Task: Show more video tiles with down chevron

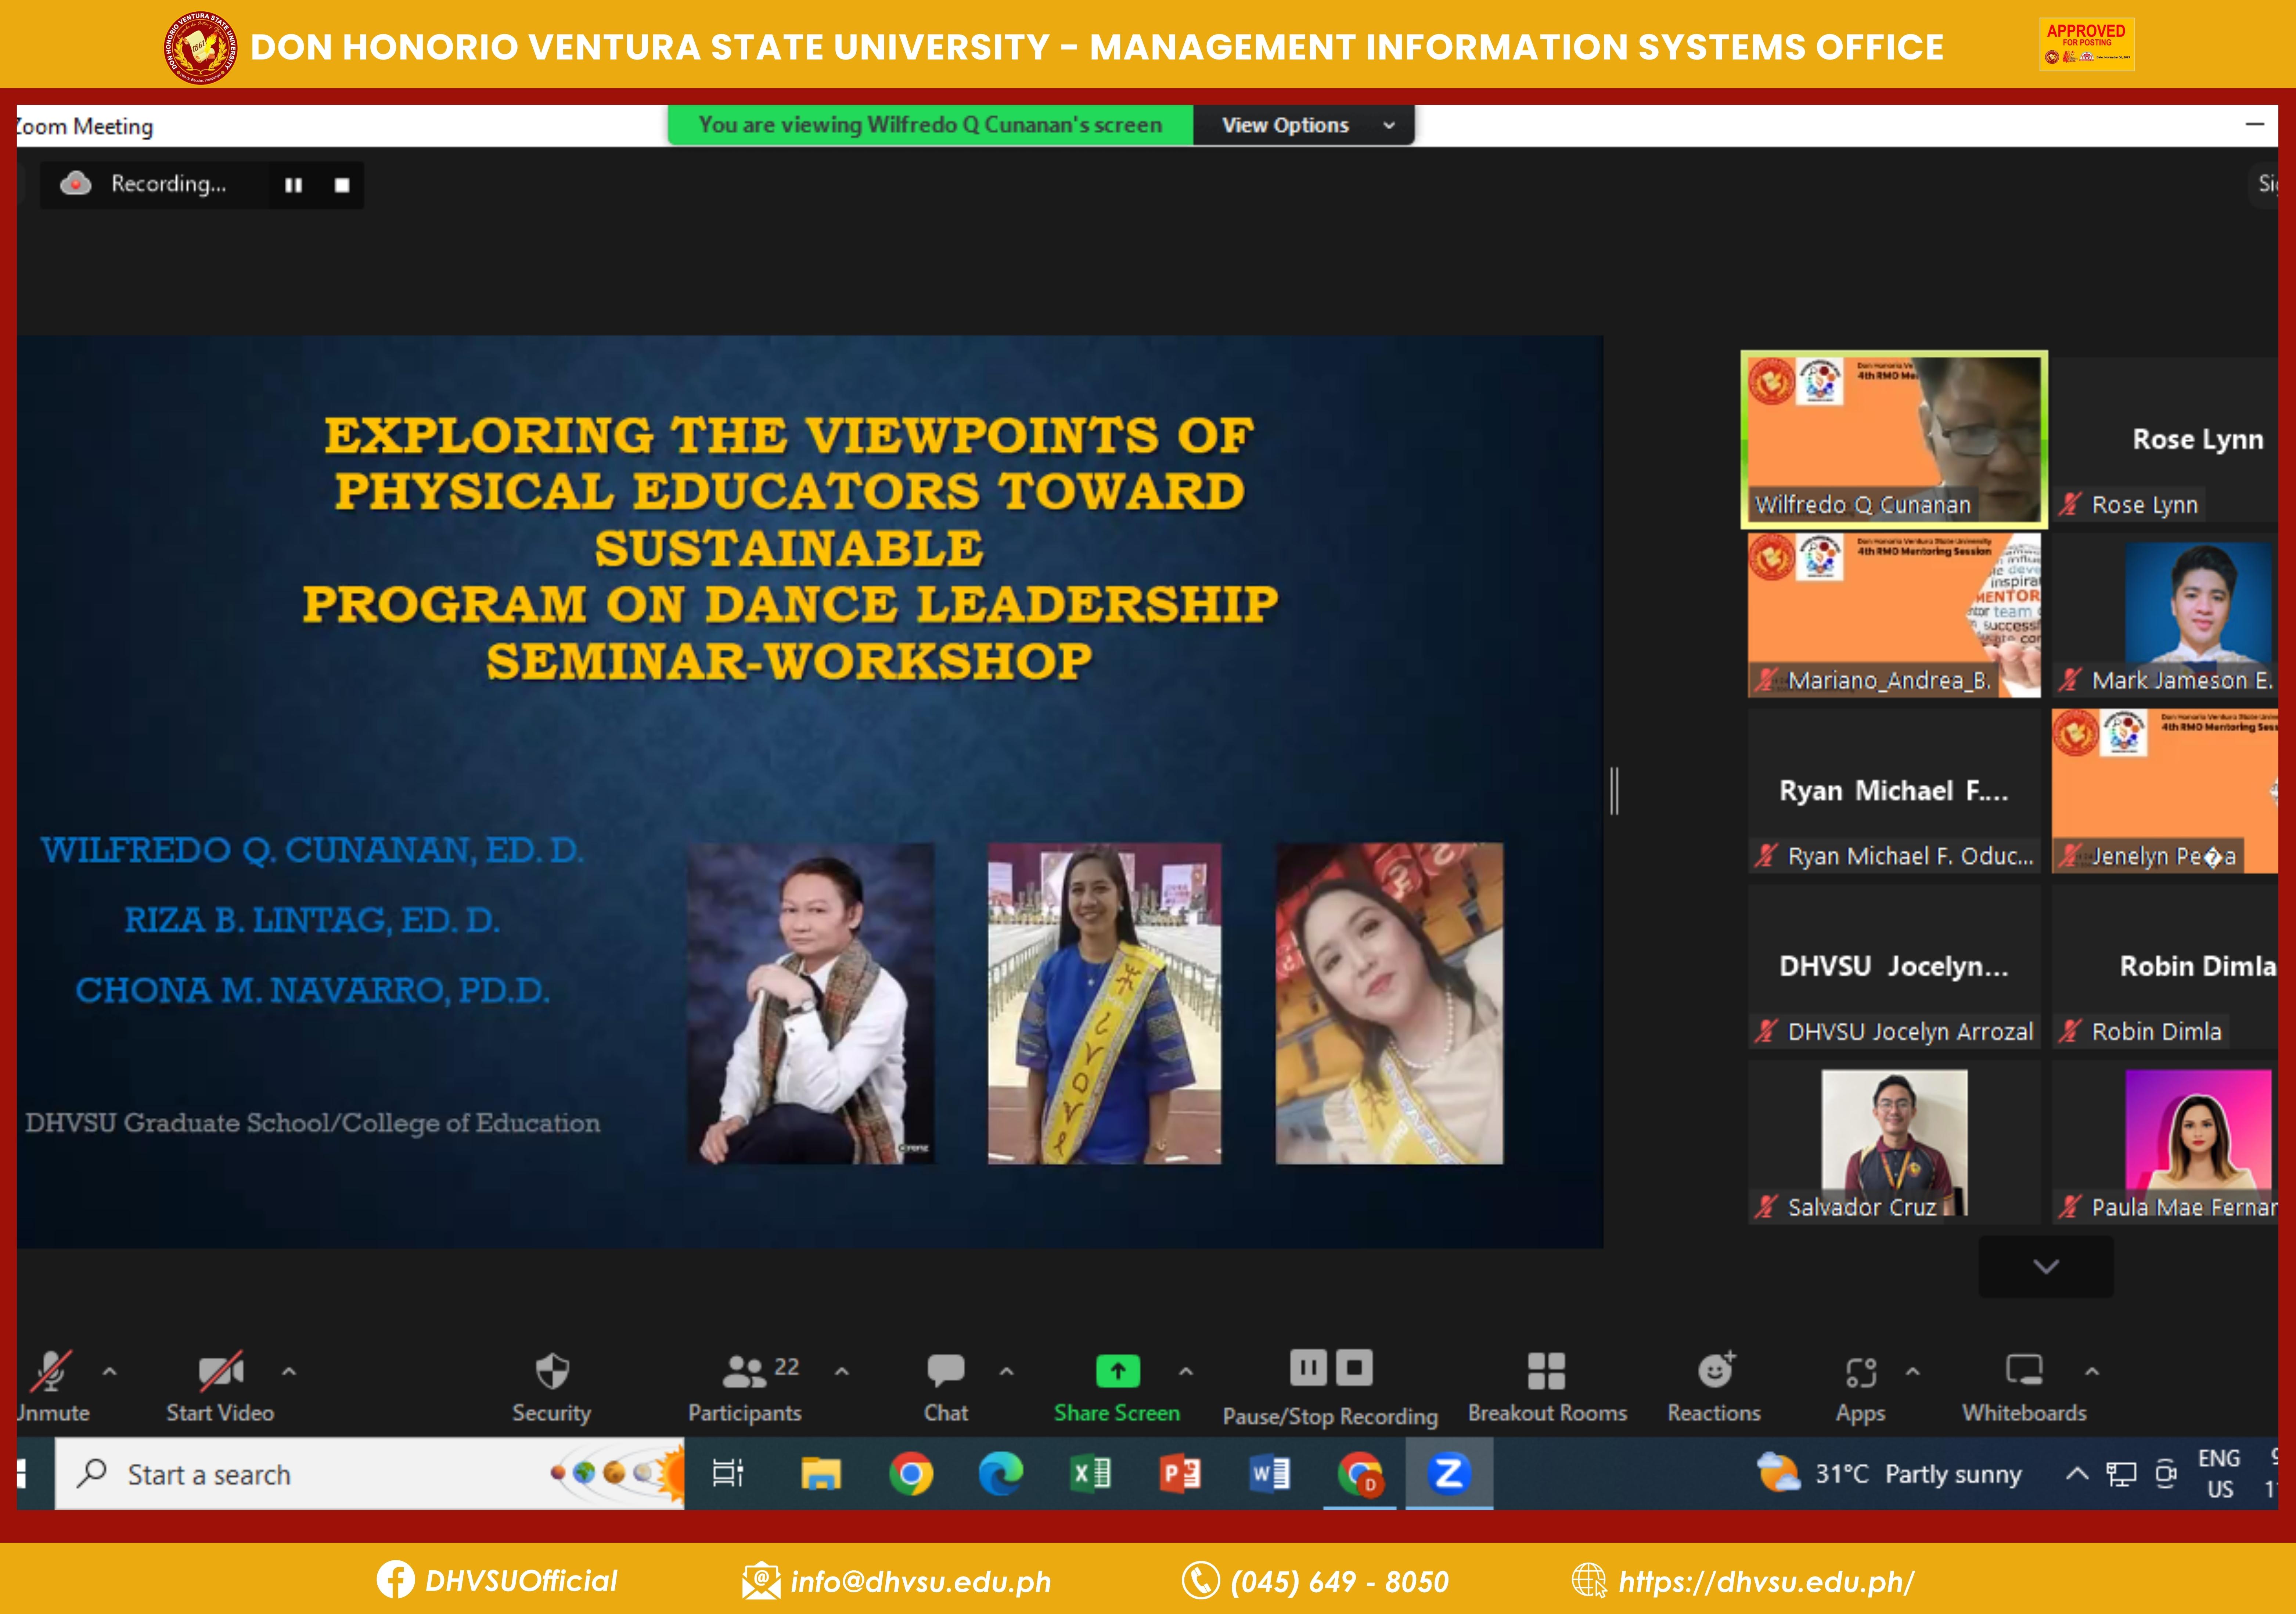Action: point(2046,1267)
